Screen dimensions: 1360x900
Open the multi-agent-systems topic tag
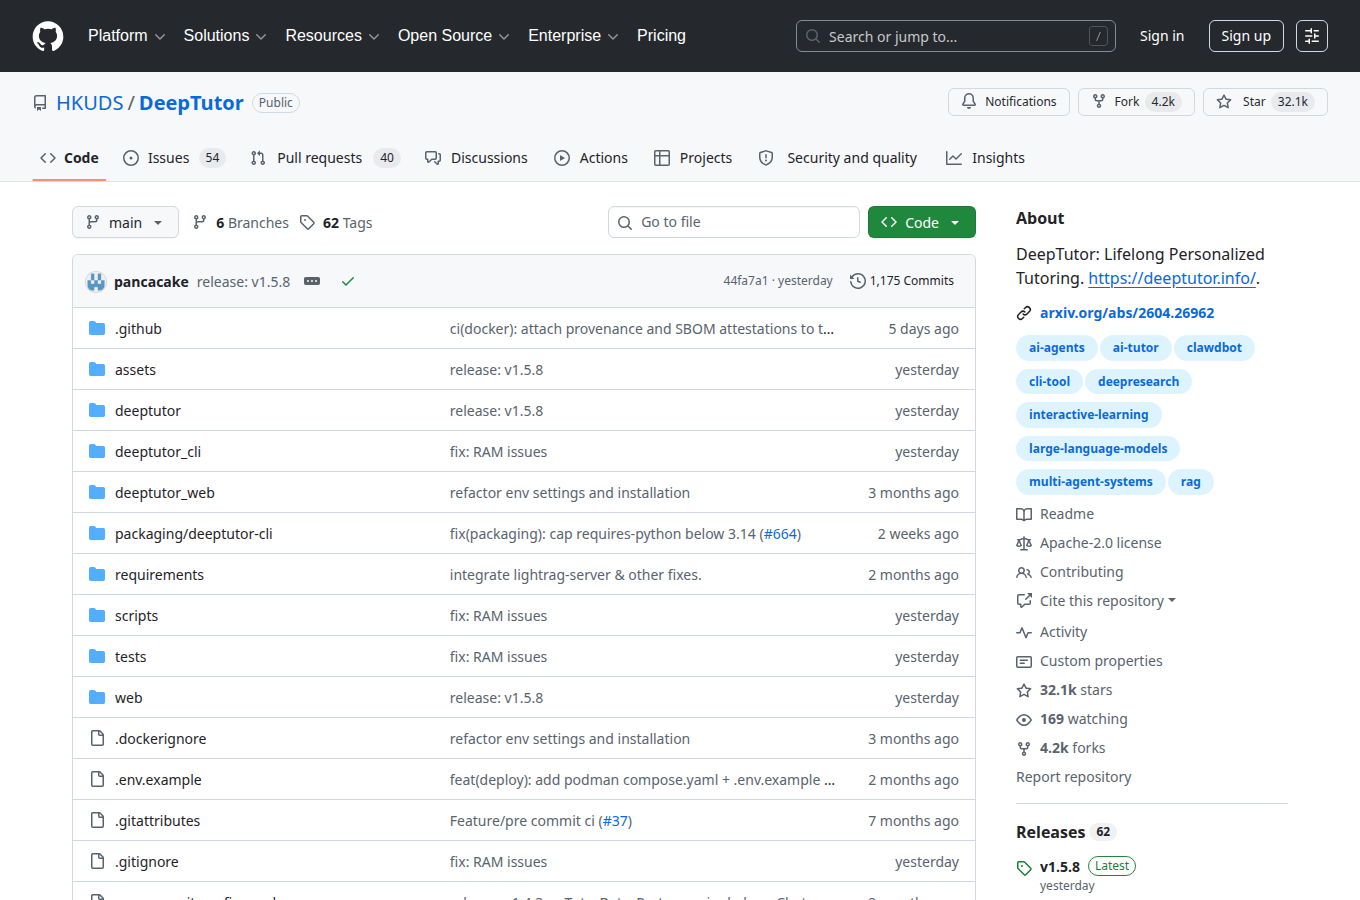(1091, 482)
